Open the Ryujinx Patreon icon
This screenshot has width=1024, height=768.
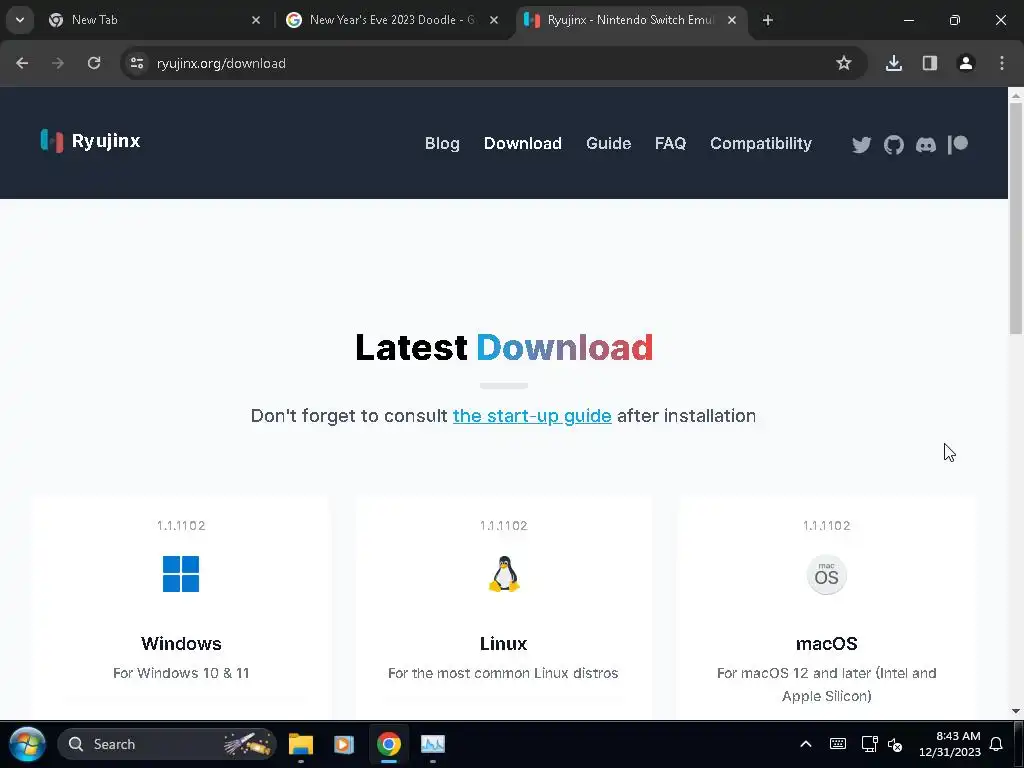(x=957, y=144)
